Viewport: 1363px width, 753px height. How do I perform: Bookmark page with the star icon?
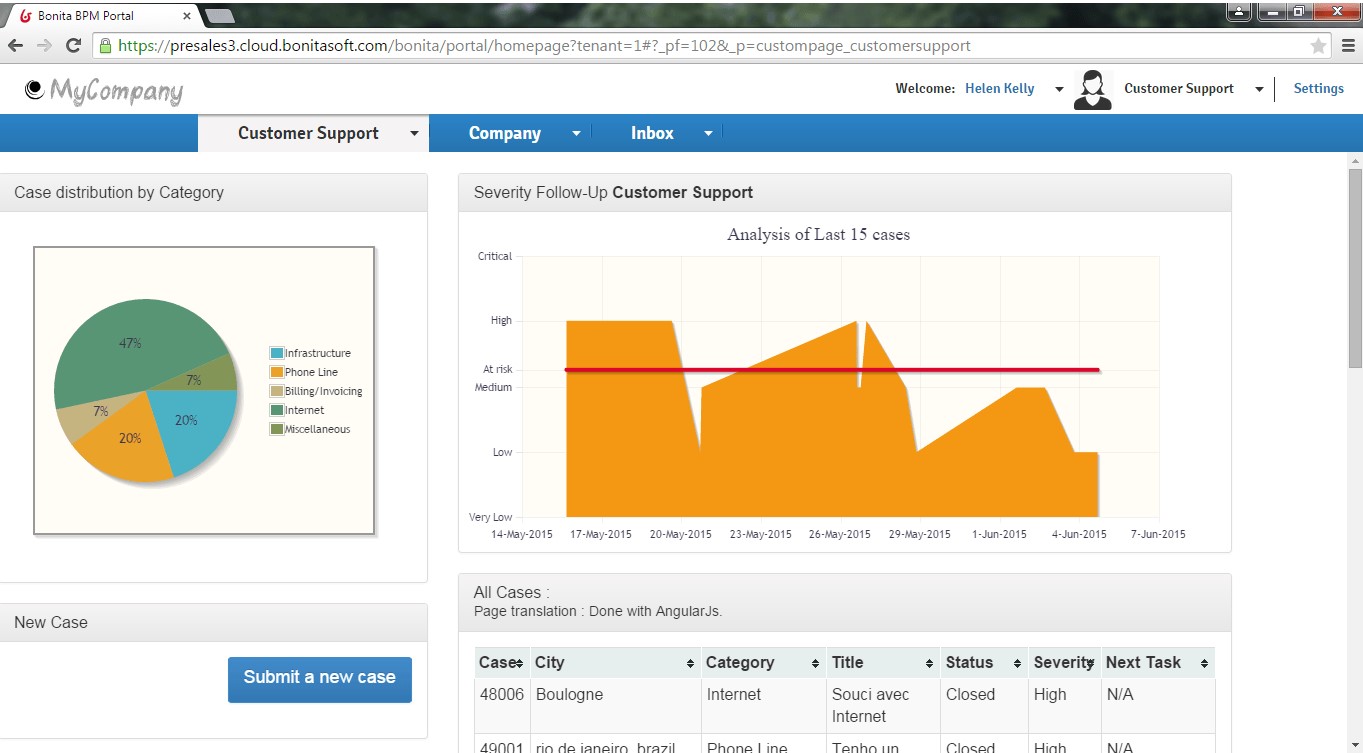(x=1318, y=46)
